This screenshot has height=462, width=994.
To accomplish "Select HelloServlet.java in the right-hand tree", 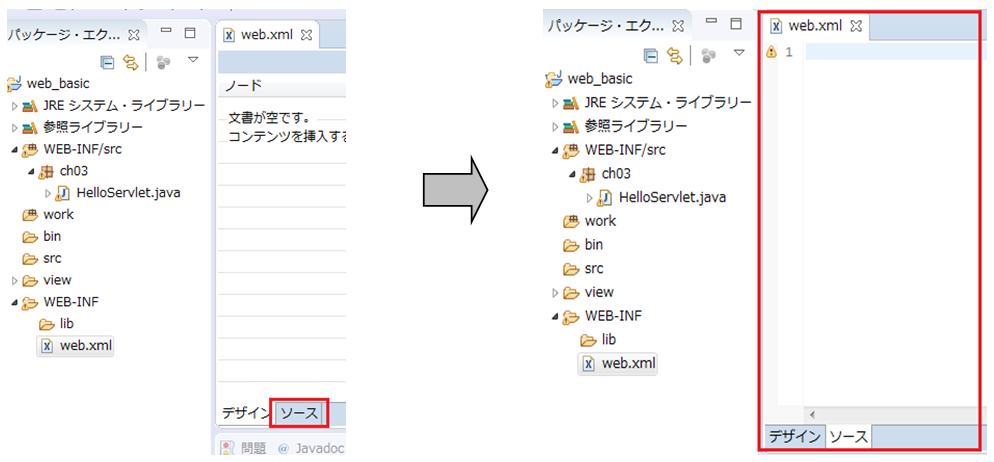I will point(671,197).
